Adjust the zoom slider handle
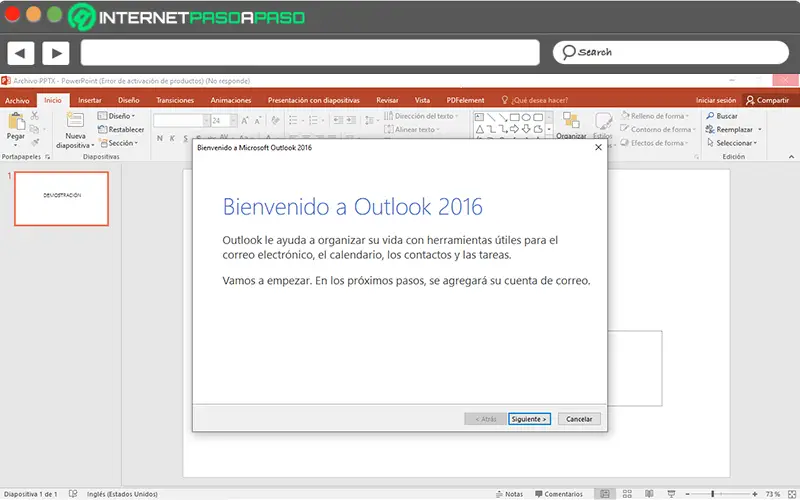 pyautogui.click(x=712, y=494)
